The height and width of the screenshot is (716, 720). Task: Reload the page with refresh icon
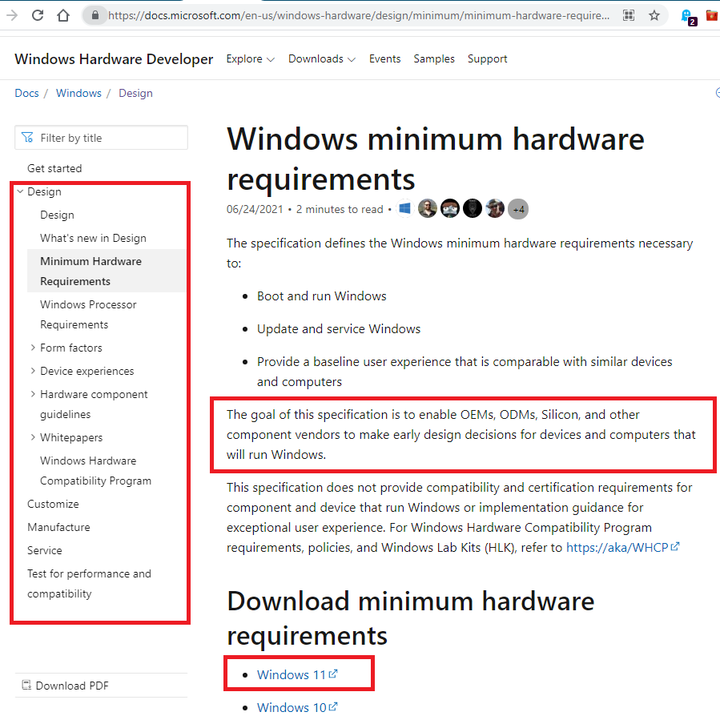point(38,16)
